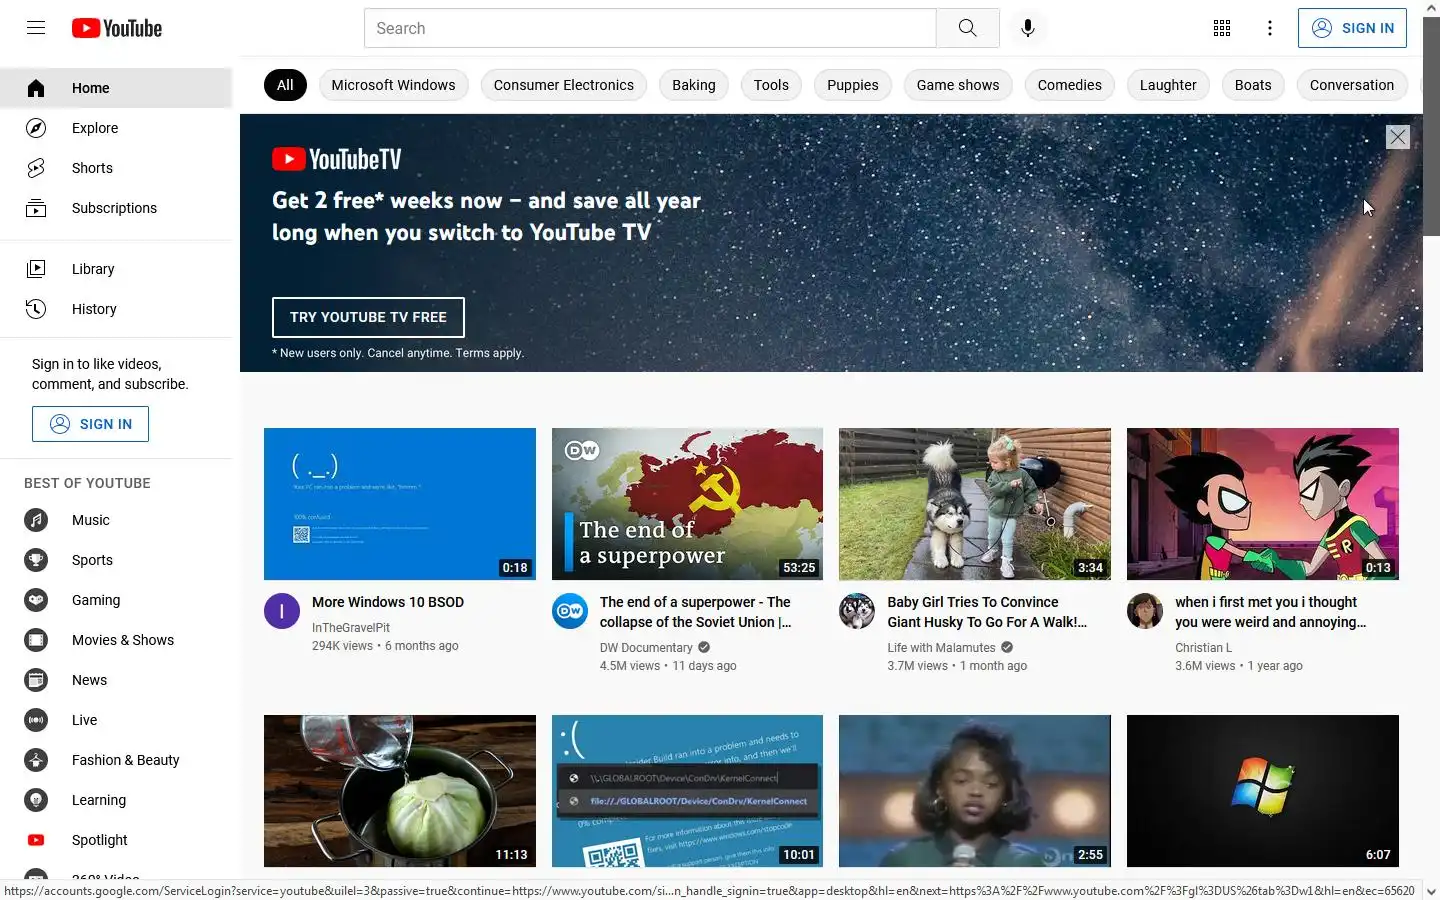Play the Windows logo 6:07 thumbnail

pyautogui.click(x=1263, y=791)
